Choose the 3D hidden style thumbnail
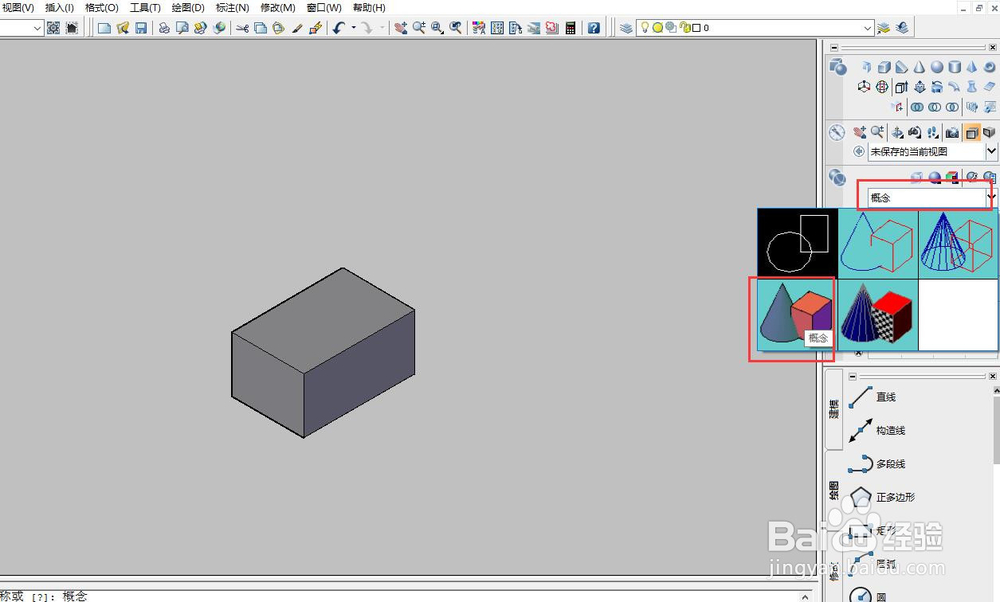 point(878,243)
